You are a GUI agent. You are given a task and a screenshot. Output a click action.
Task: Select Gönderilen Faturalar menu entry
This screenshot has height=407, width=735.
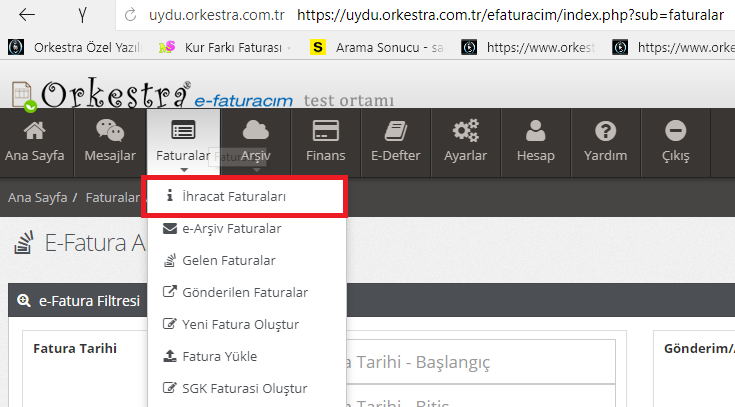point(247,292)
